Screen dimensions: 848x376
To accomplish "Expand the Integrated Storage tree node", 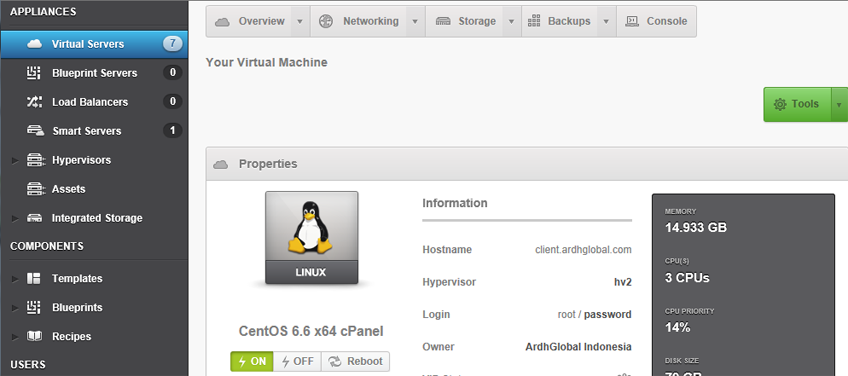I will (x=15, y=219).
